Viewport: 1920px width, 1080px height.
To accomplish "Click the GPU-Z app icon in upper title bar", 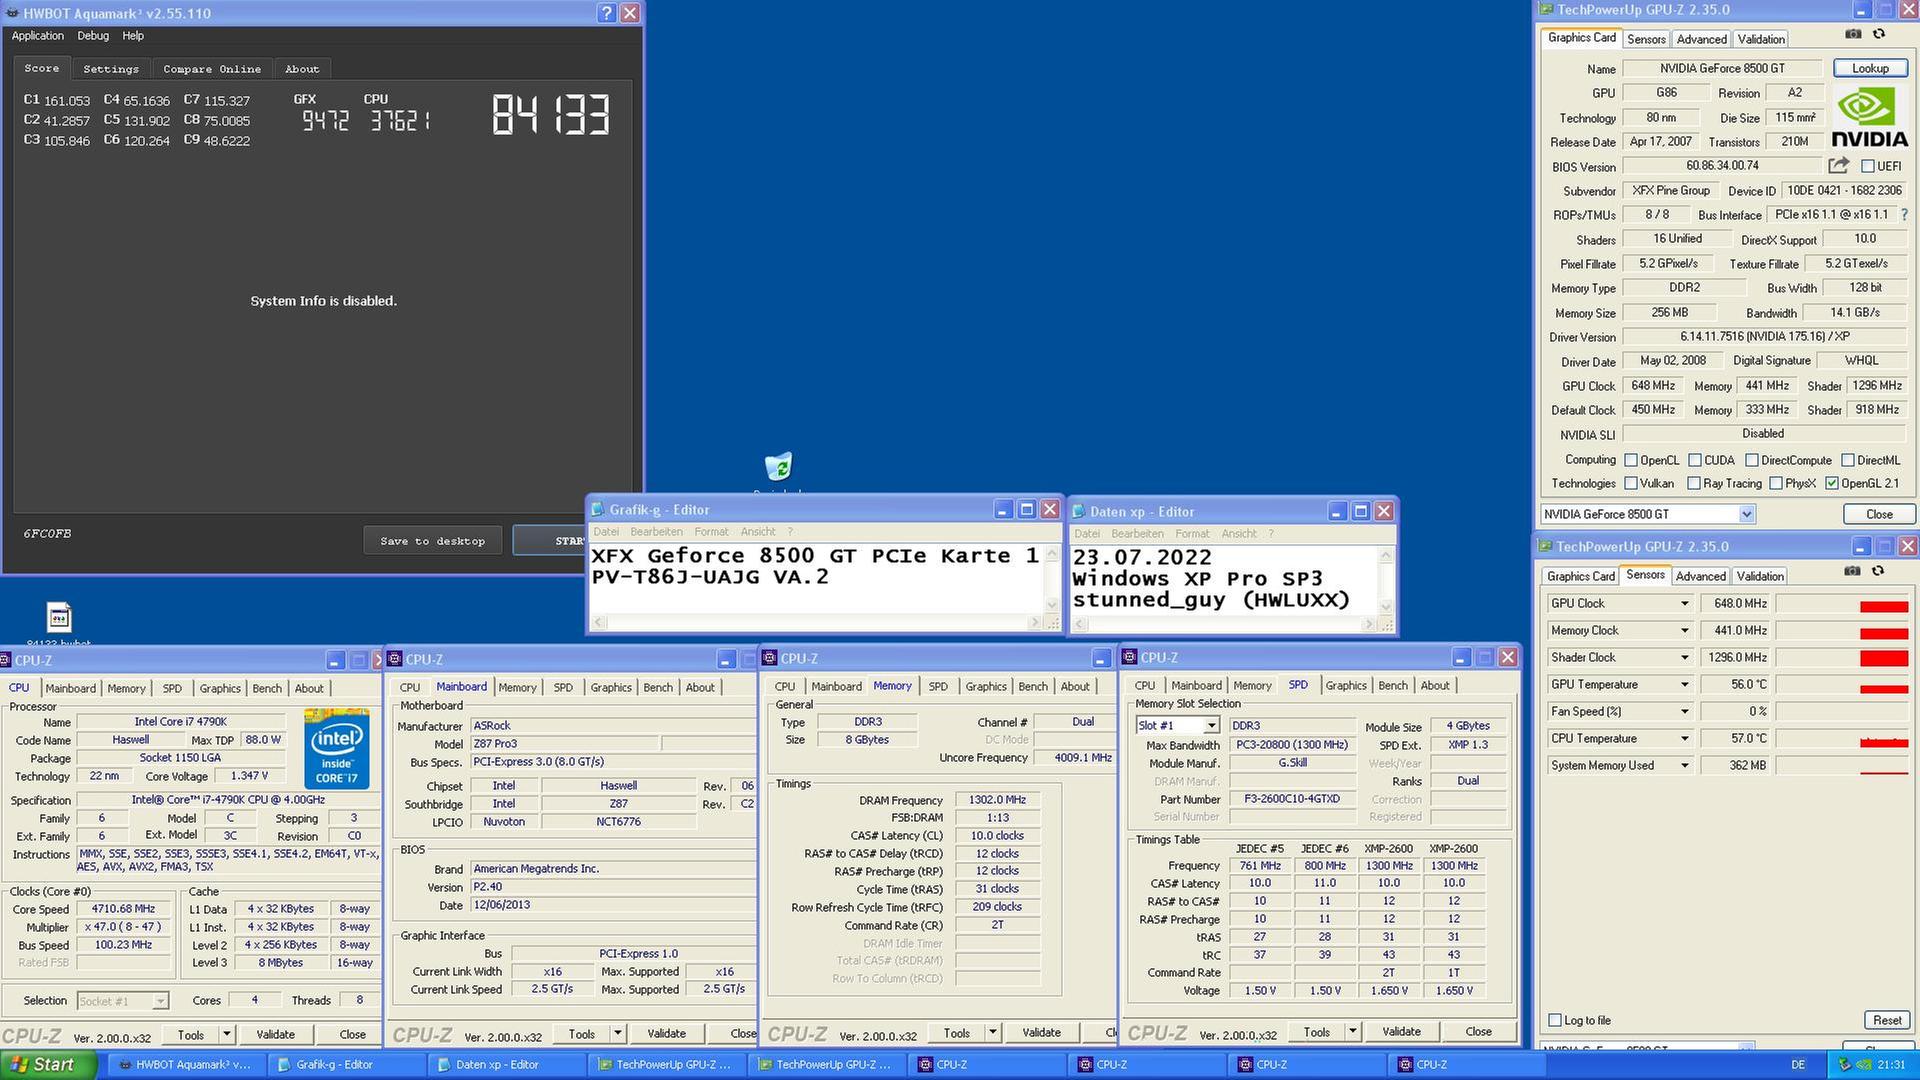I will click(x=1546, y=10).
